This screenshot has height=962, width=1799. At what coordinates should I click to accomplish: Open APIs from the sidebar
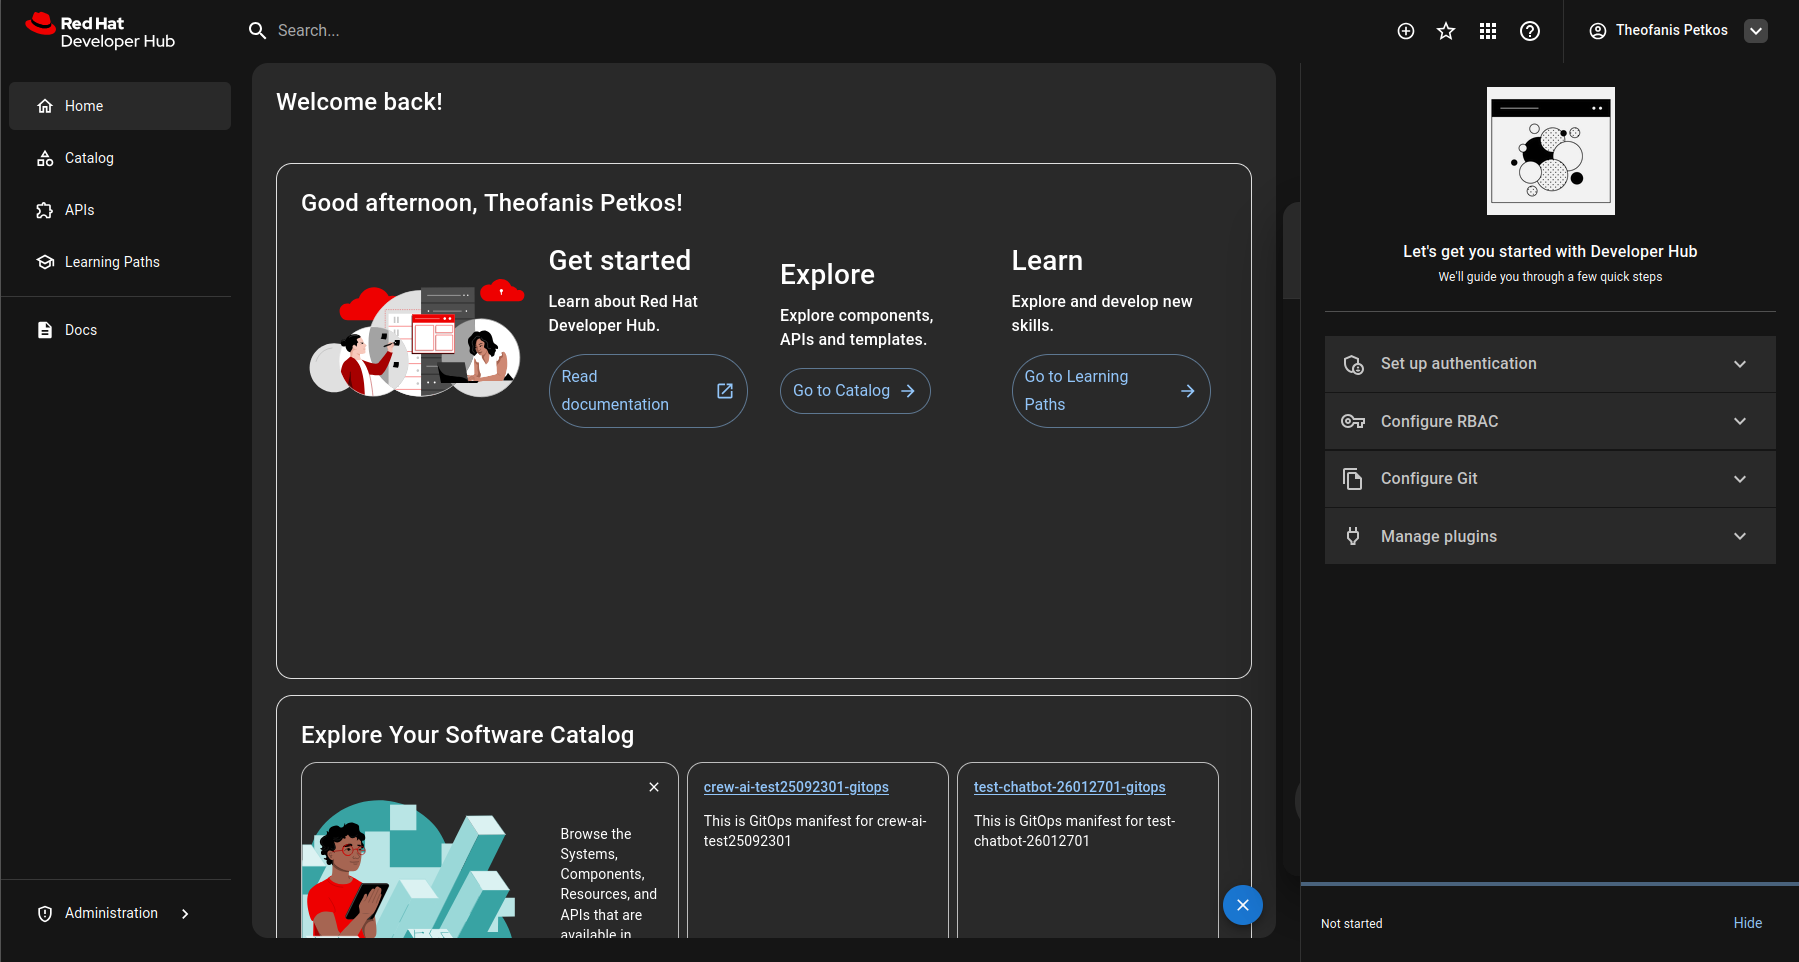pyautogui.click(x=120, y=210)
